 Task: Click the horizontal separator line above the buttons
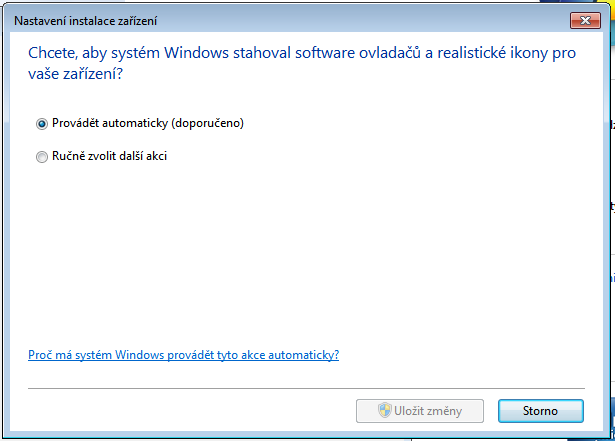coord(306,387)
